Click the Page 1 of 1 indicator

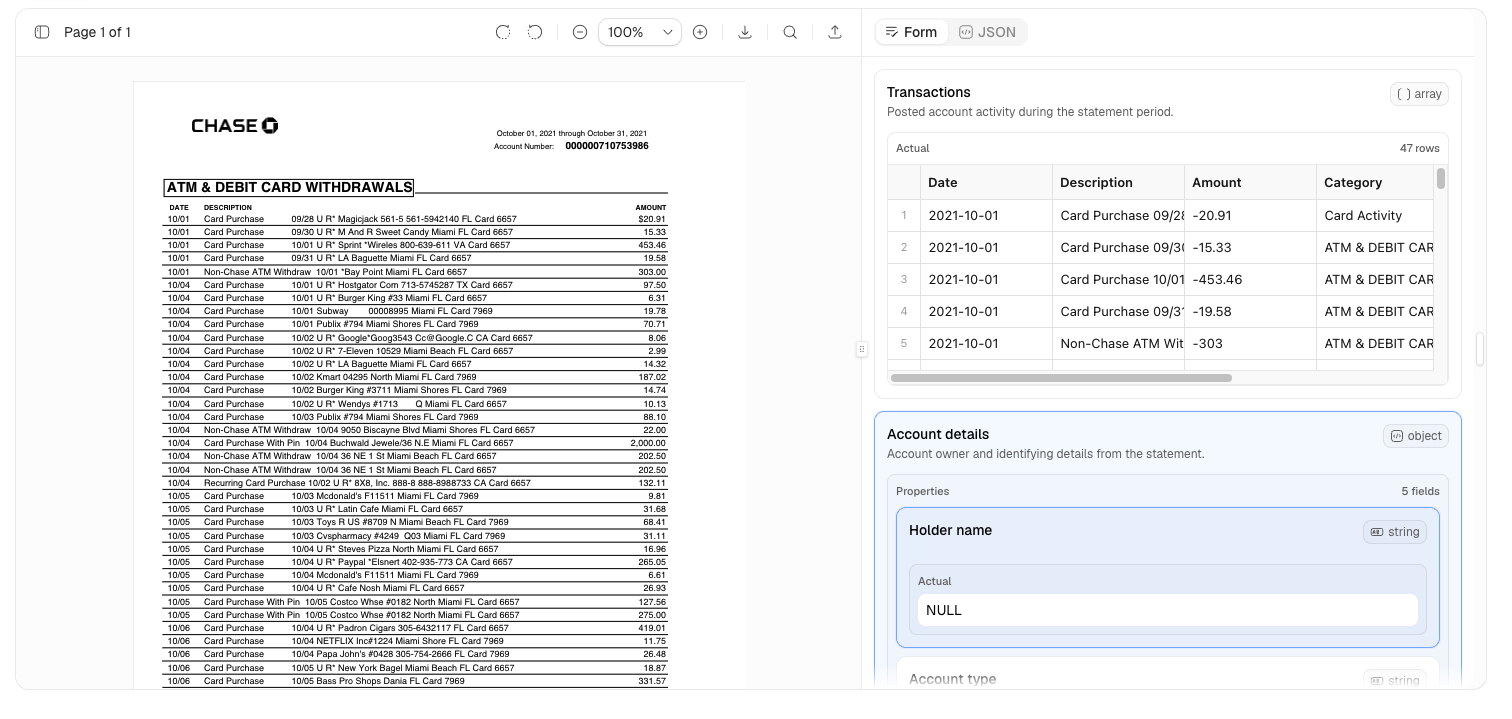[x=97, y=32]
